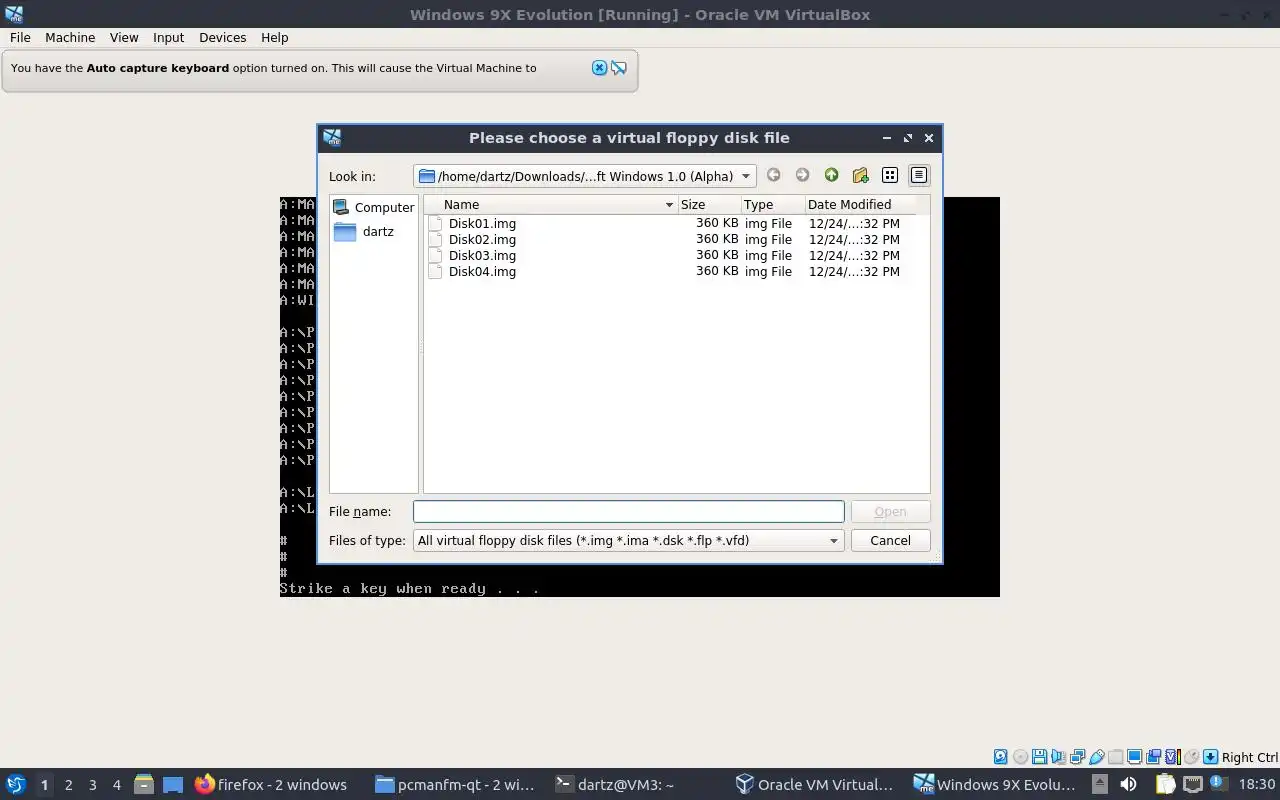
Task: Click the optical disc status bar icon
Action: [x=1020, y=757]
